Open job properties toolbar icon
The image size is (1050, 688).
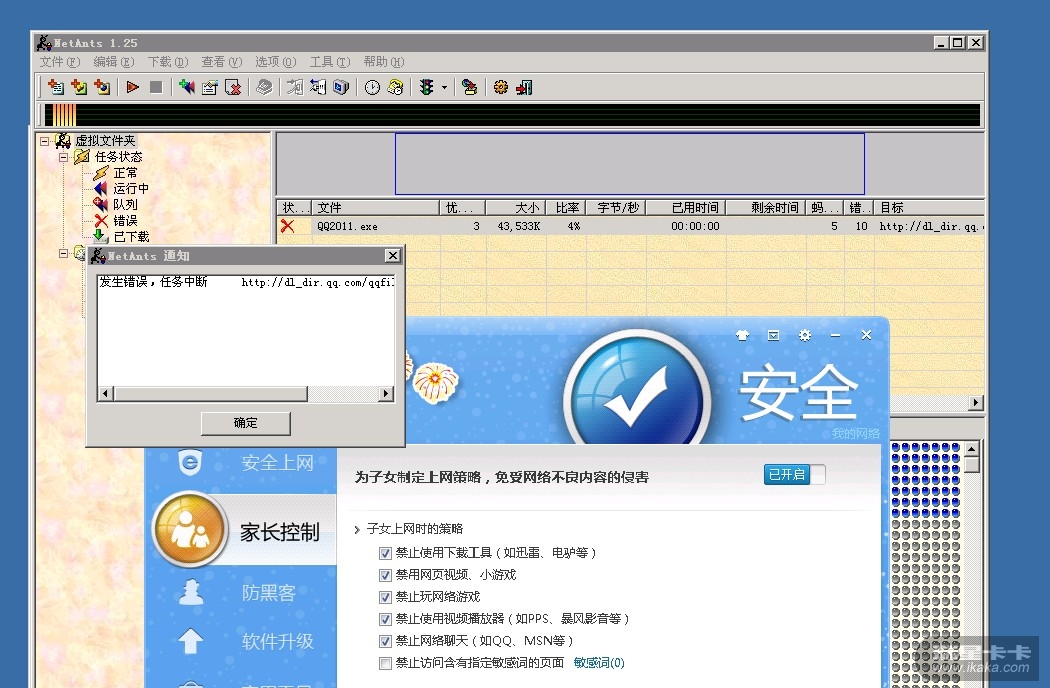pos(210,87)
